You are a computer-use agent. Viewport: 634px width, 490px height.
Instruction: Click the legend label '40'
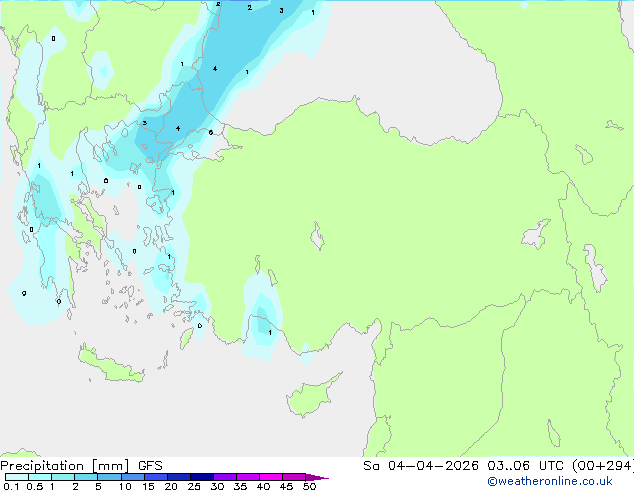263,486
